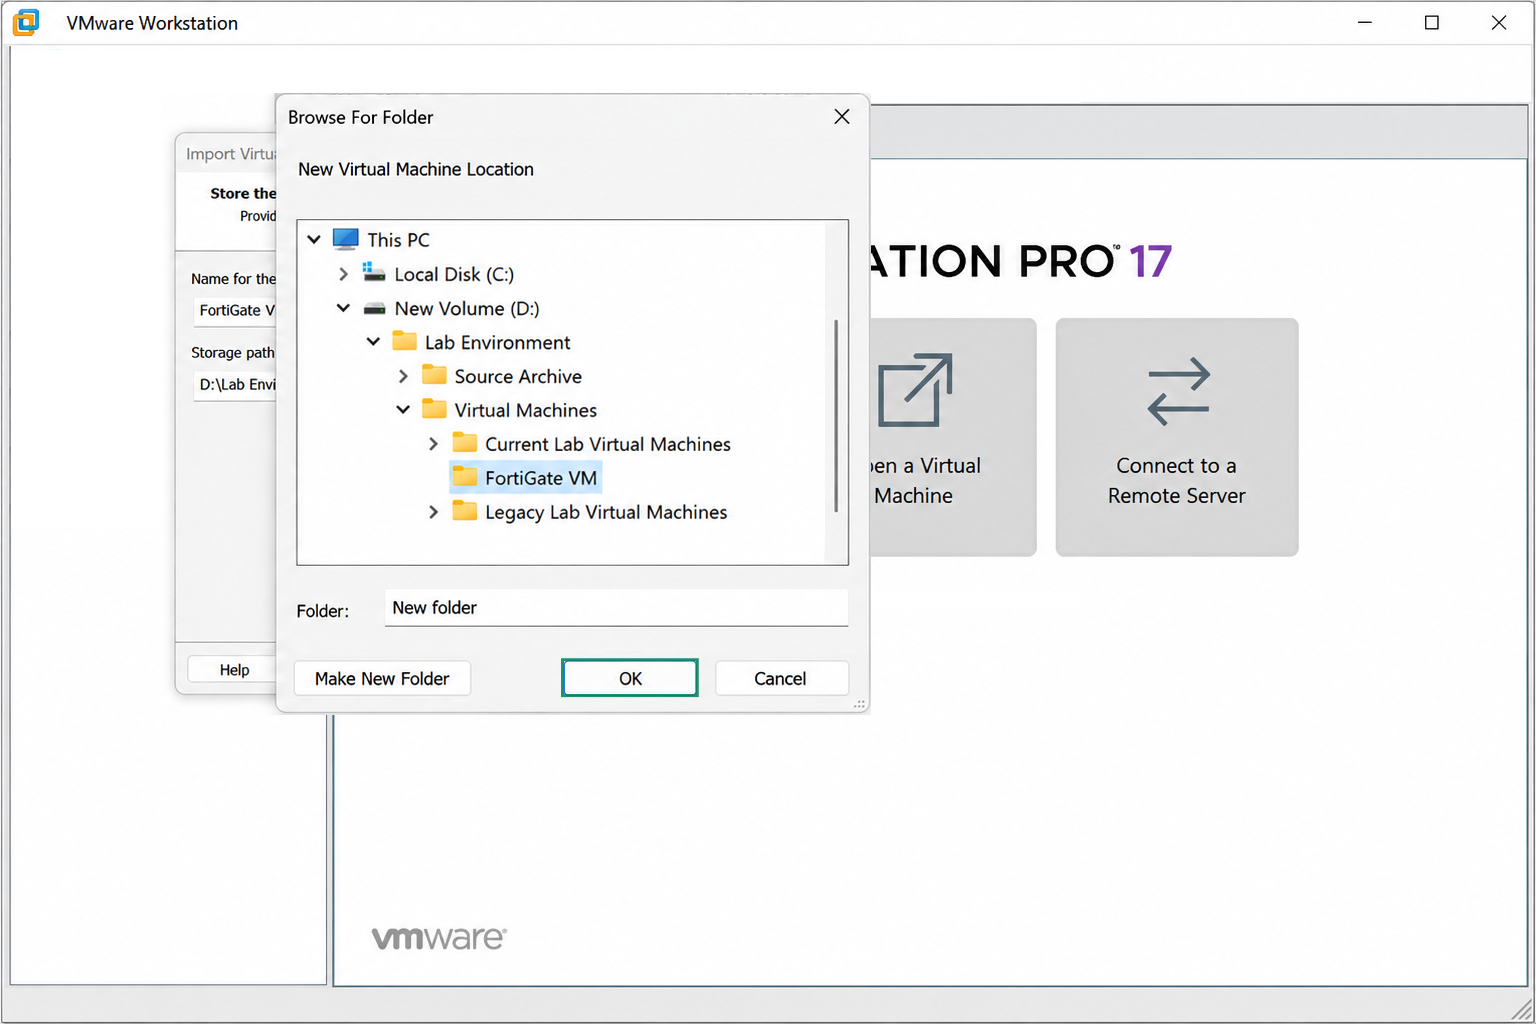Collapse the New Volume (D:) node

click(x=343, y=308)
